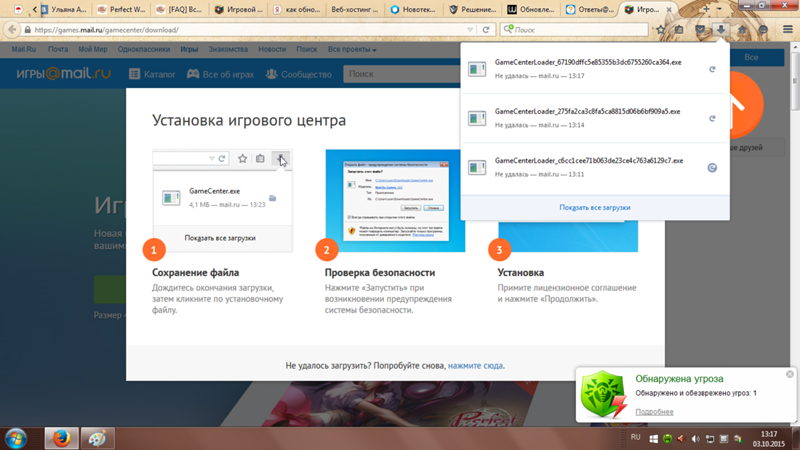Click the Dr.Web spider tray icon

(667, 439)
